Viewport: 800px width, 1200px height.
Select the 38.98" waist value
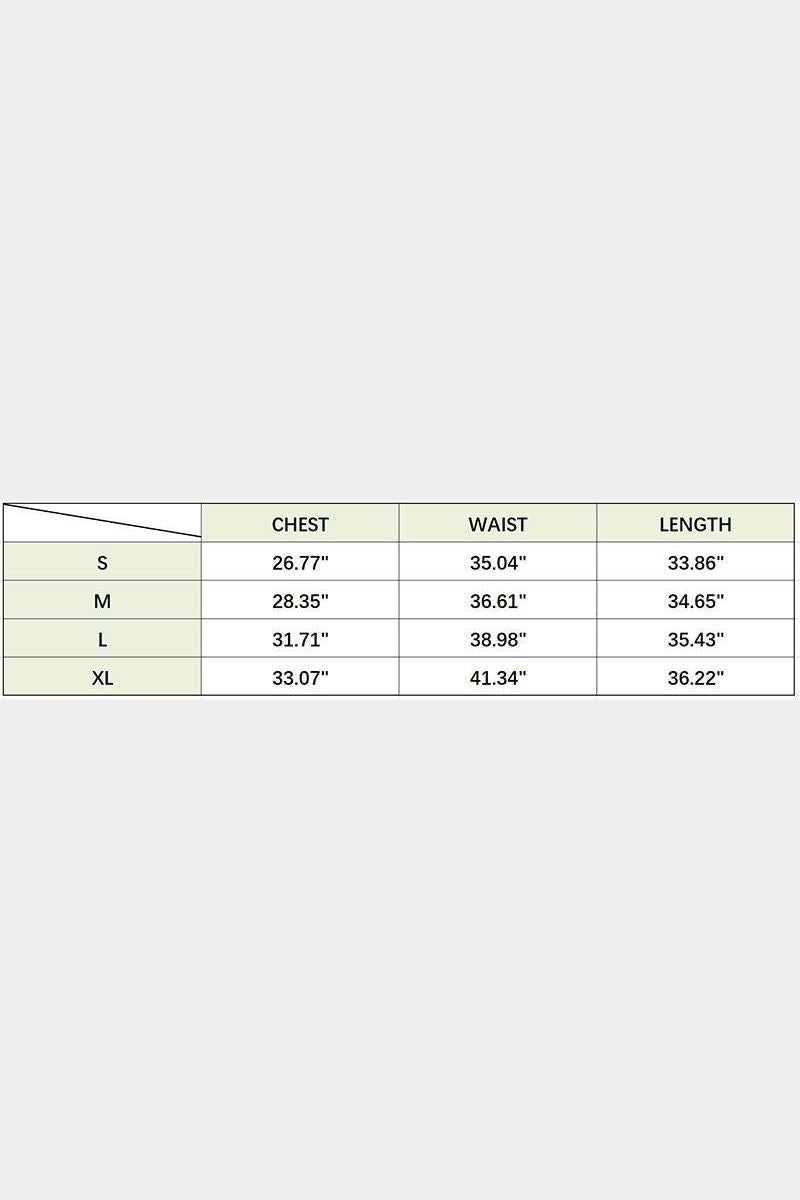[498, 639]
